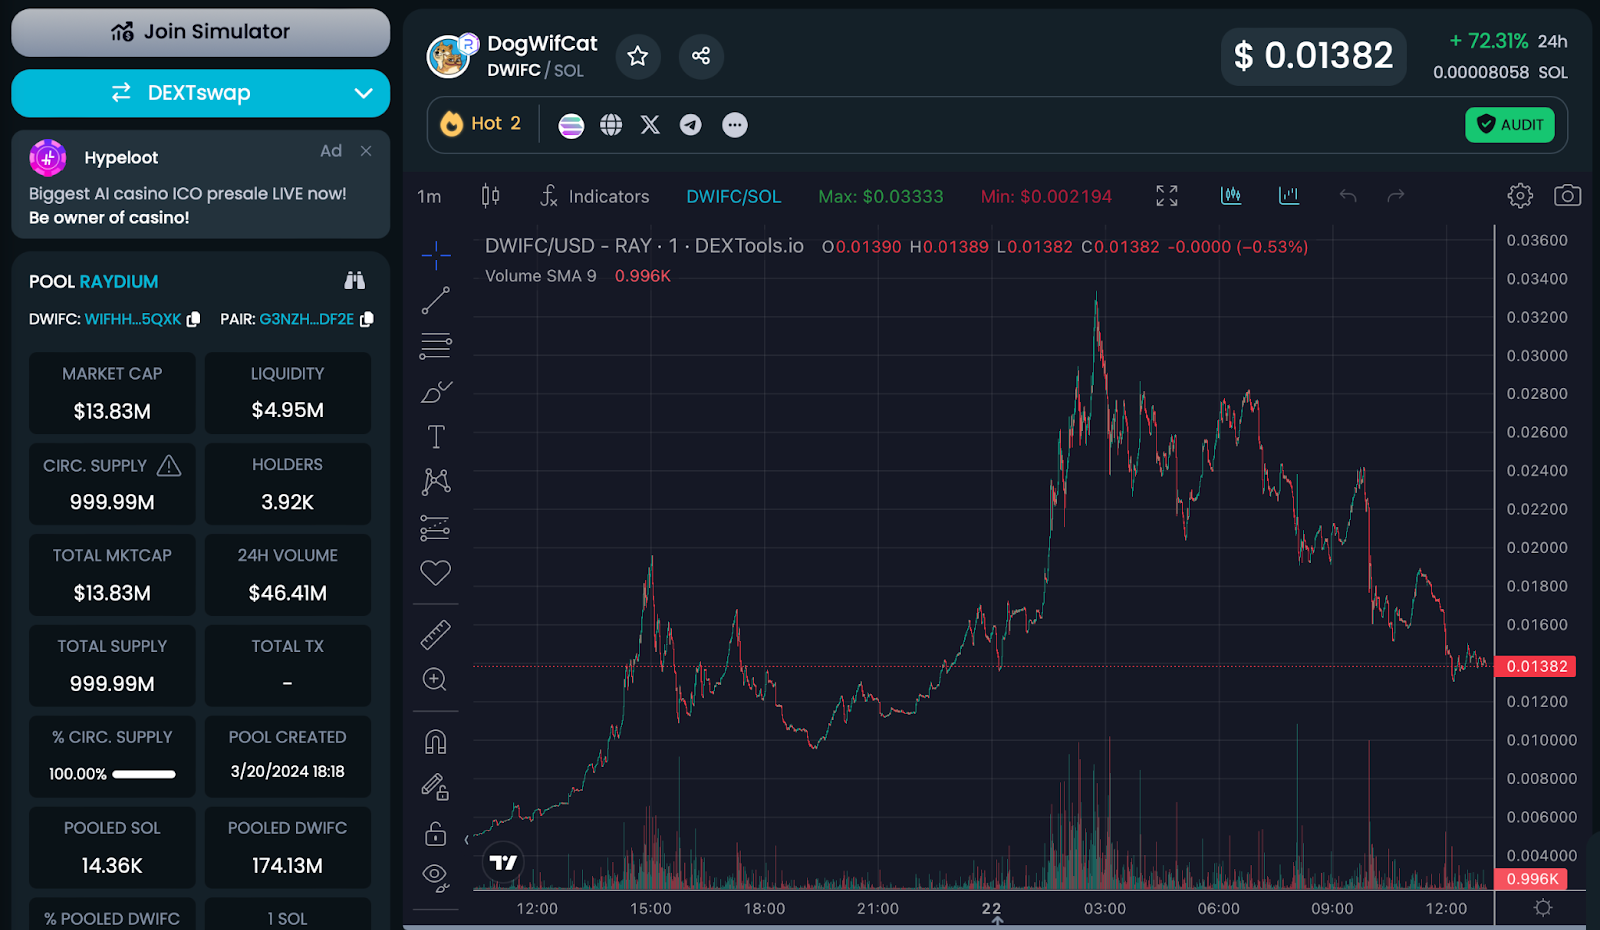Screen dimensions: 1600x930
Task: Click the DogWifCat token logo
Action: [x=449, y=56]
